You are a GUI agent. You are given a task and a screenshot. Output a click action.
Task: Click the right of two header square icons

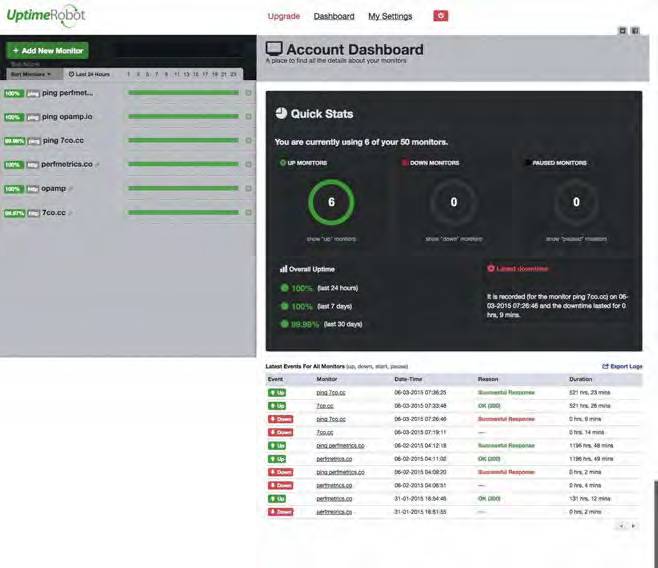click(x=635, y=31)
